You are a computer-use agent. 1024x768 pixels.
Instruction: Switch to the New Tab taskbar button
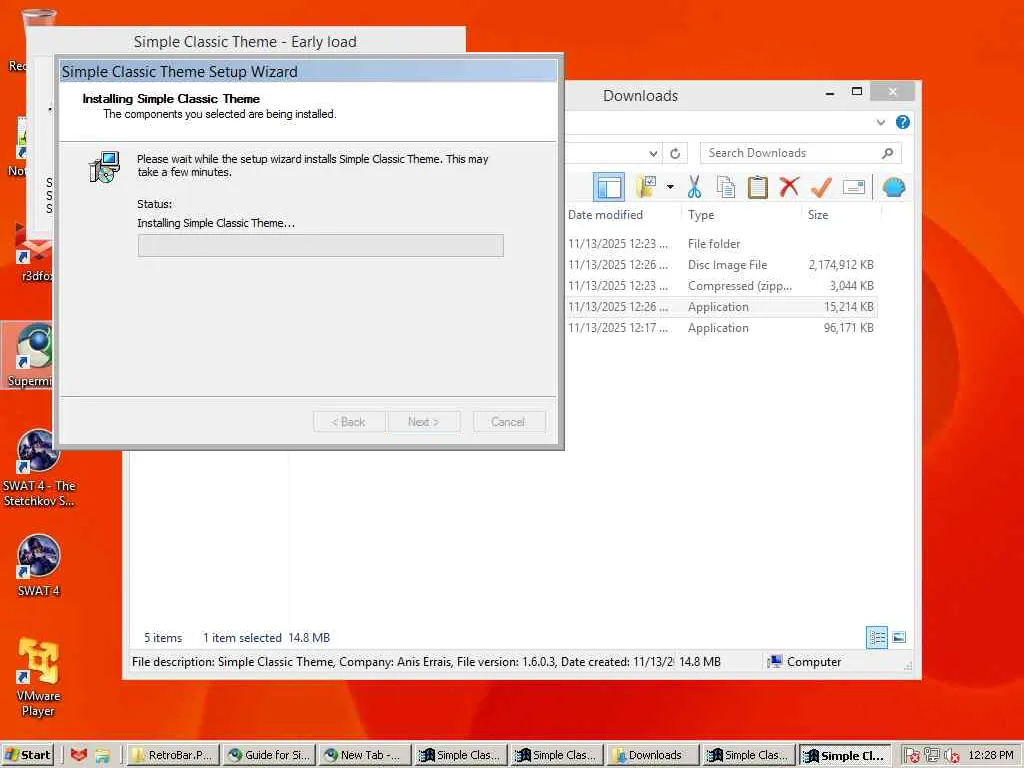point(364,755)
